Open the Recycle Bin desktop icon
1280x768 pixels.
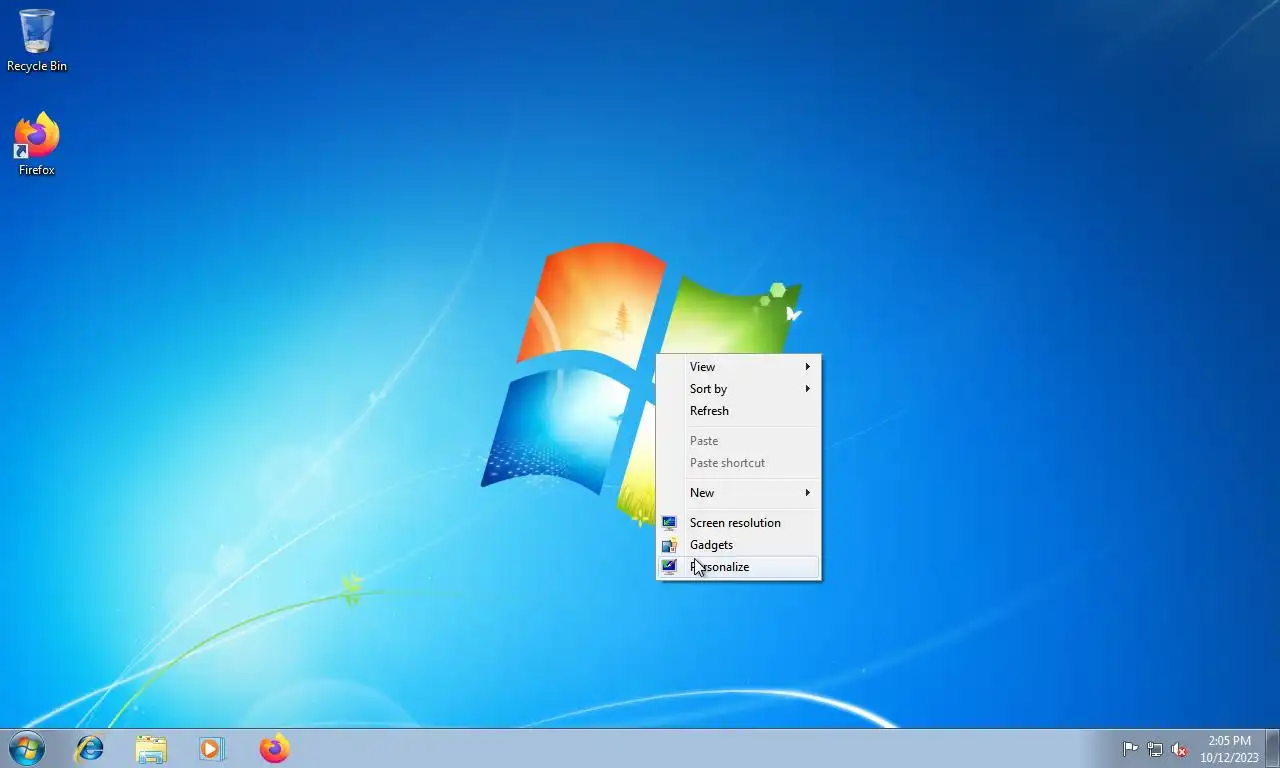37,40
